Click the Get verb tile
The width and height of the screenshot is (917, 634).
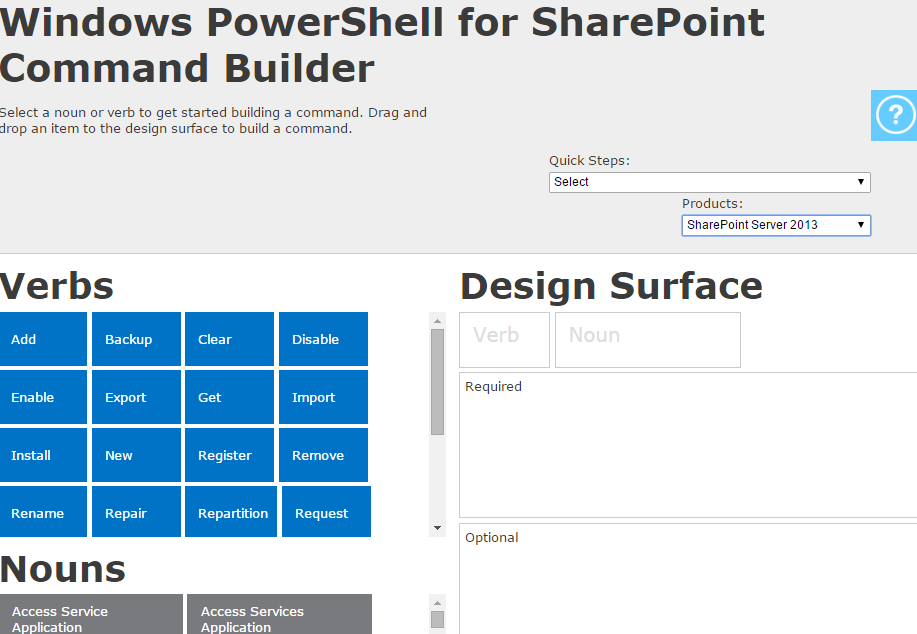point(229,397)
